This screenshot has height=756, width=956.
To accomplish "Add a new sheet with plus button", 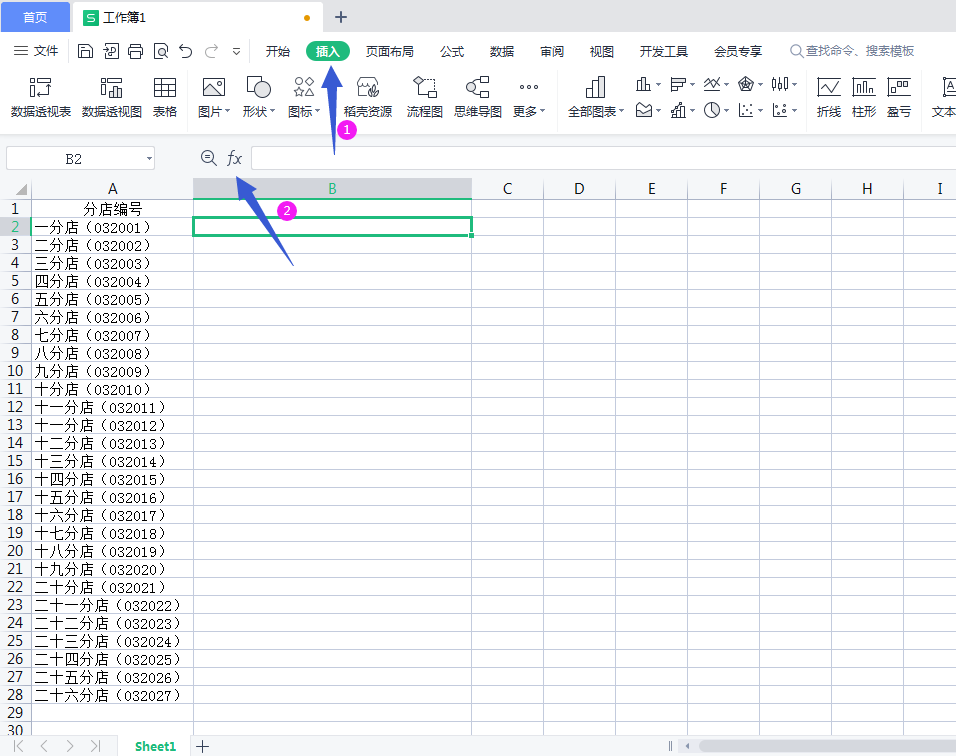I will [x=202, y=746].
